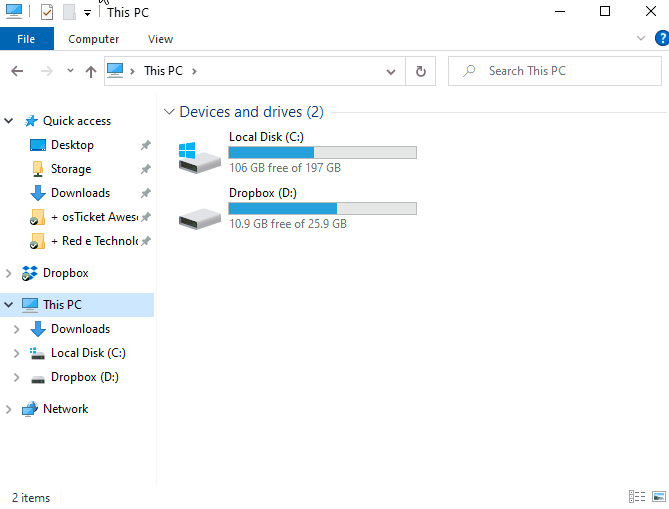Viewport: 669px width, 509px height.
Task: Click the computer icon in address bar
Action: [x=115, y=70]
